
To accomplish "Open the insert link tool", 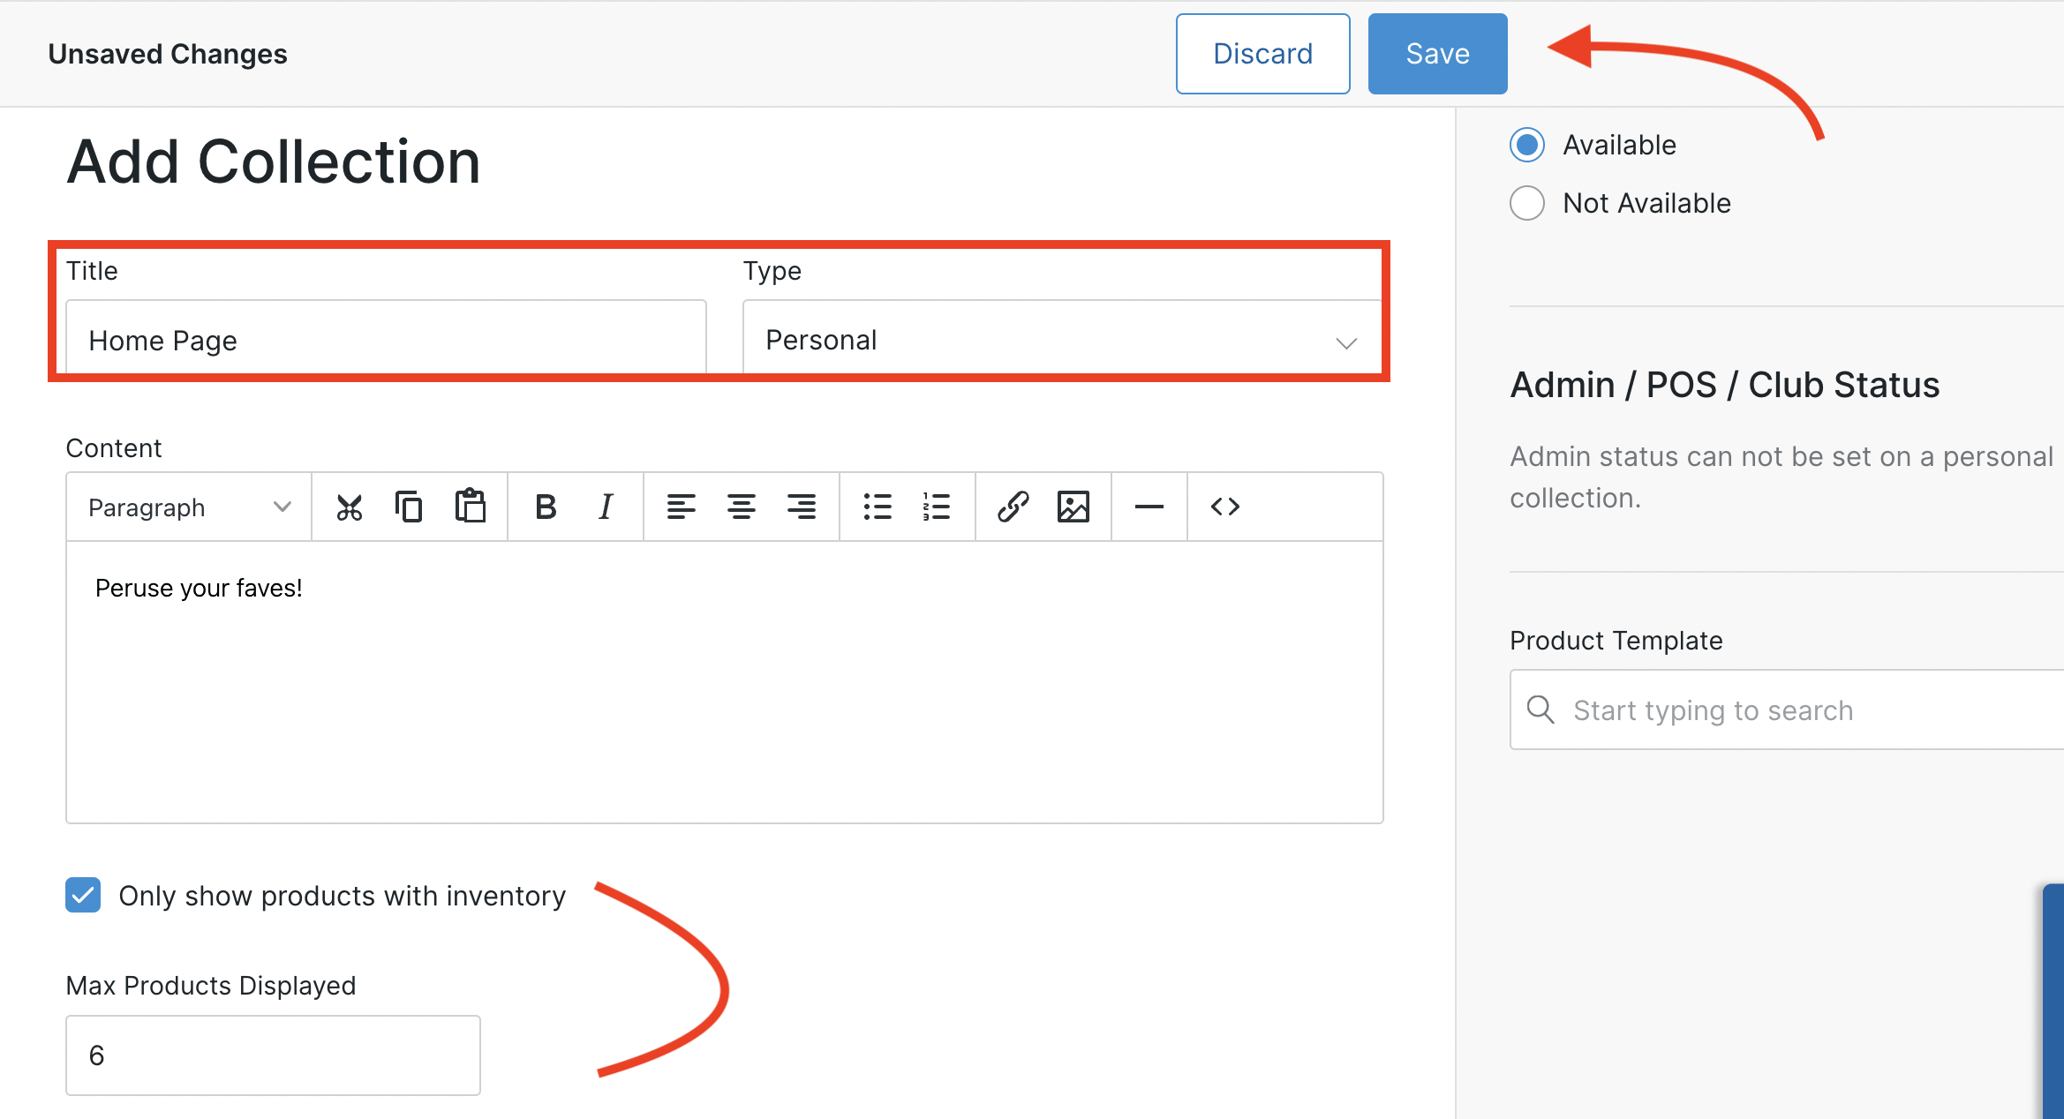I will (1012, 507).
